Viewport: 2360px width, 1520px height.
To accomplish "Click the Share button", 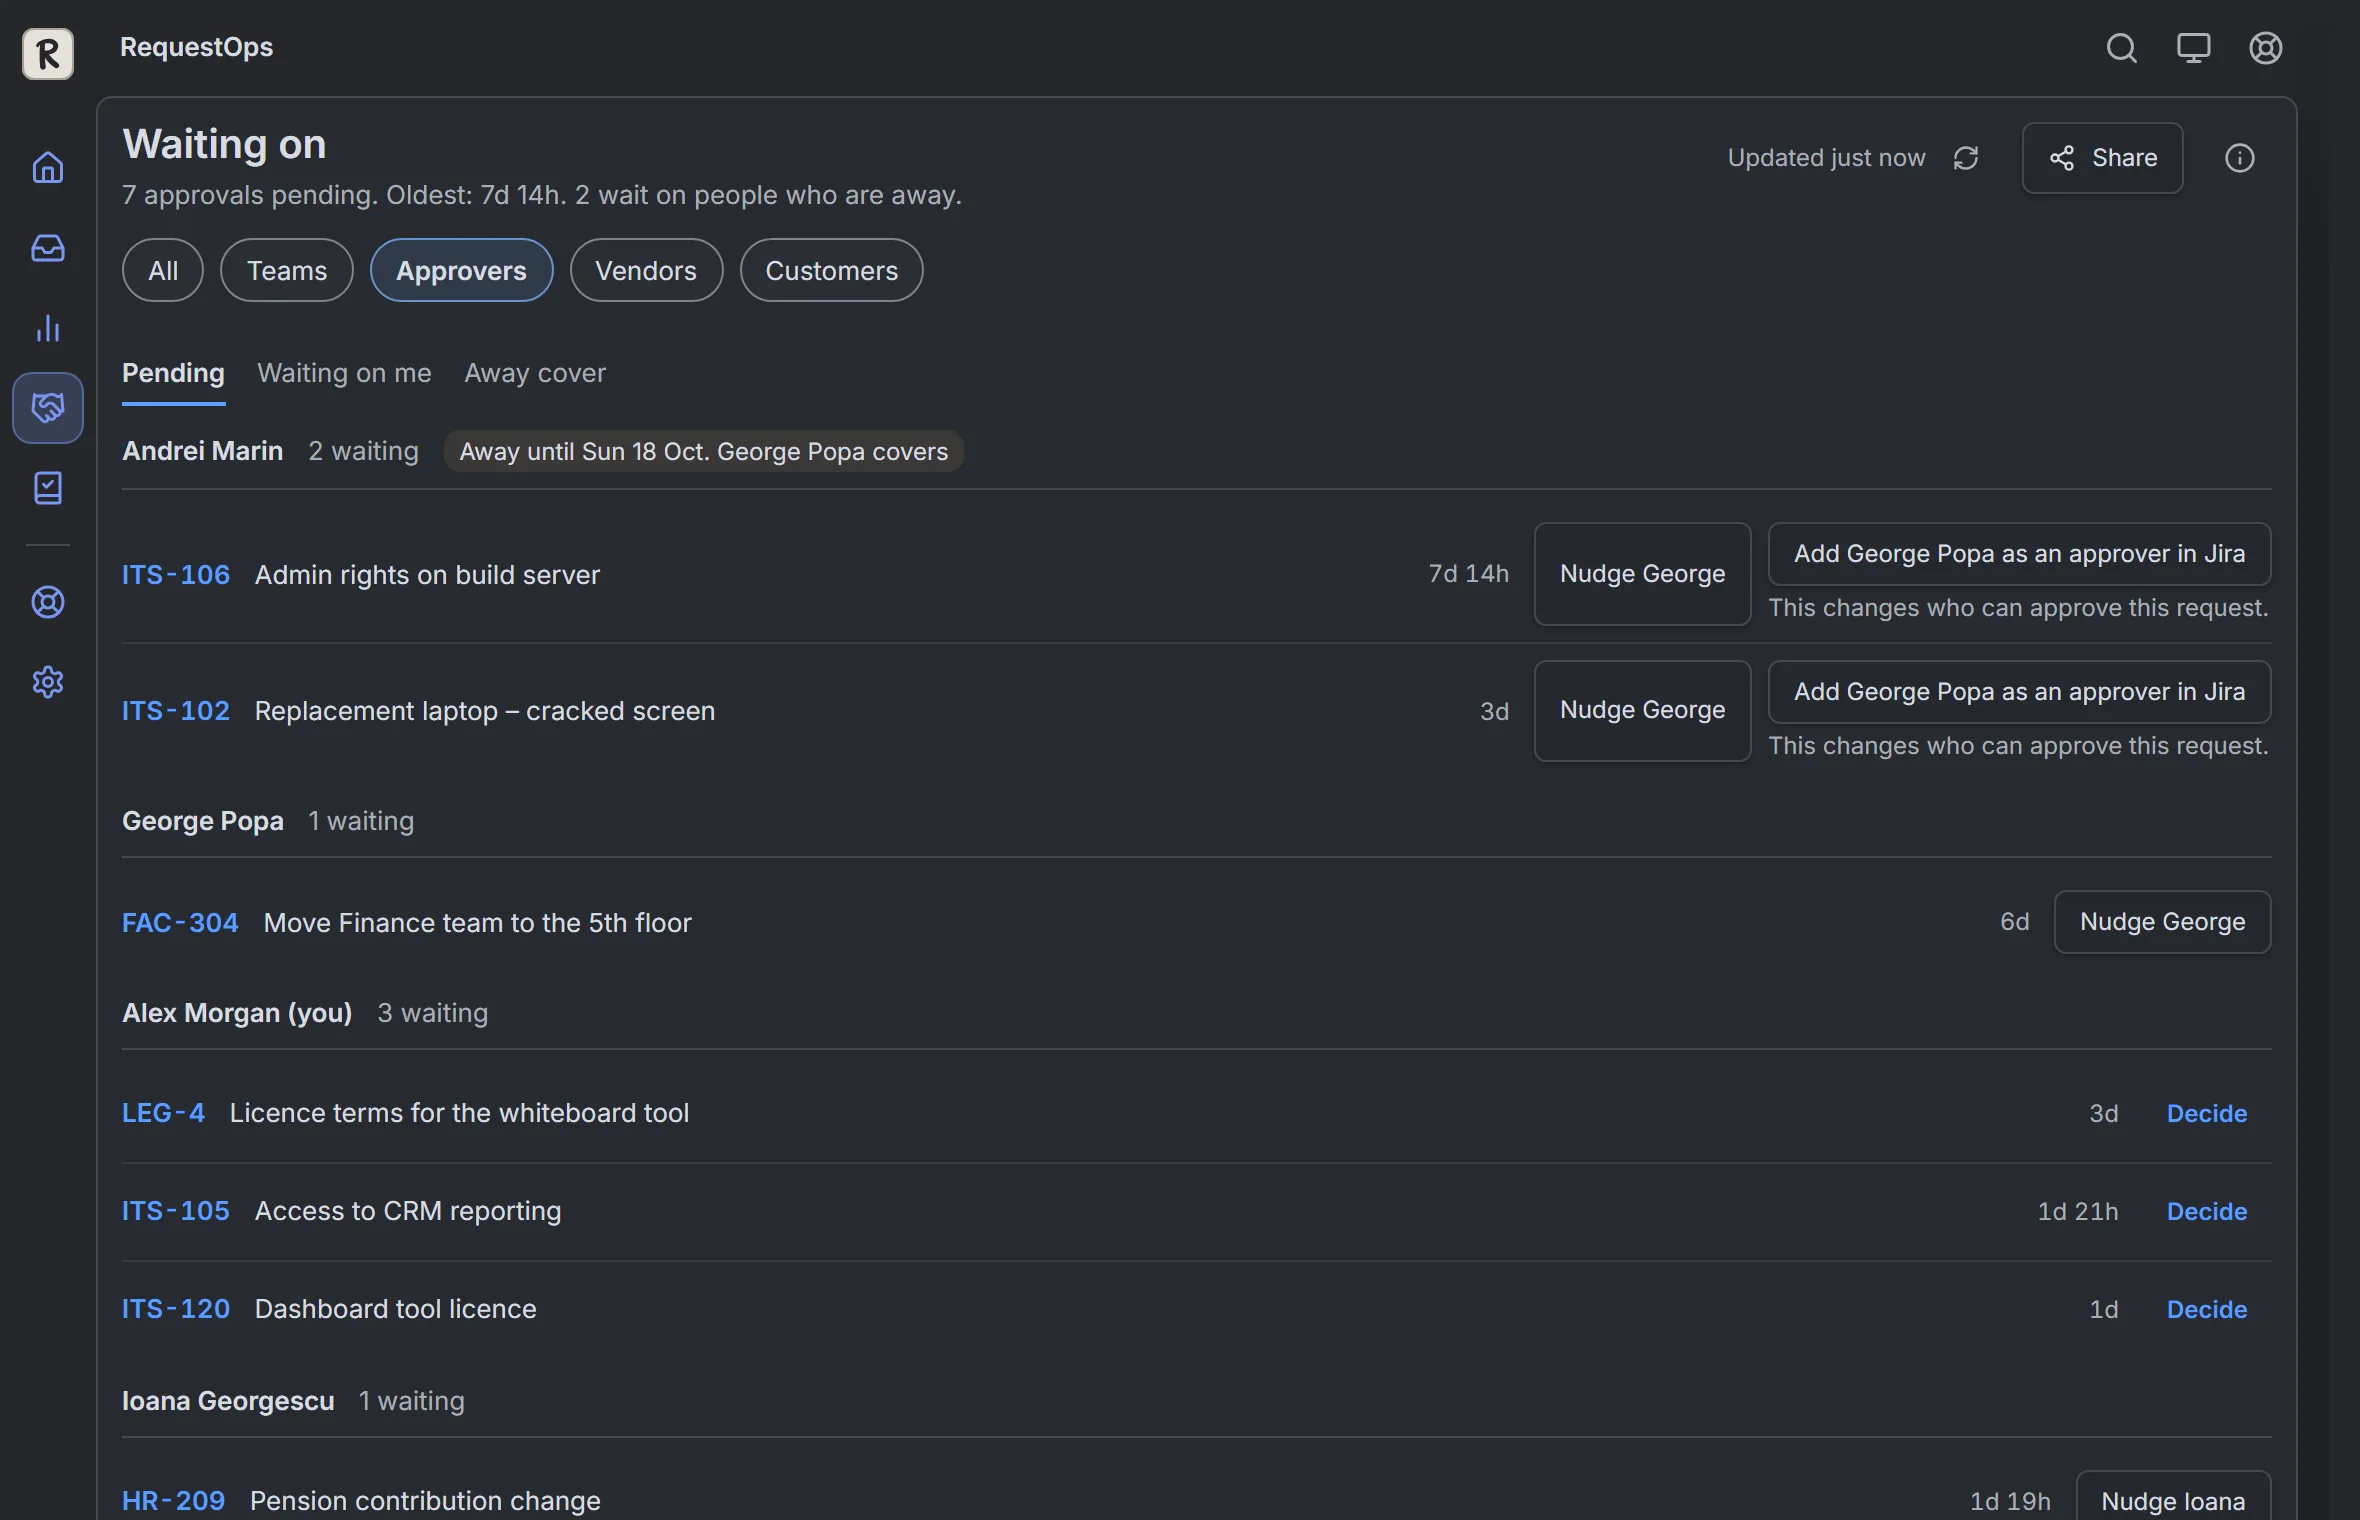I will pos(2102,158).
